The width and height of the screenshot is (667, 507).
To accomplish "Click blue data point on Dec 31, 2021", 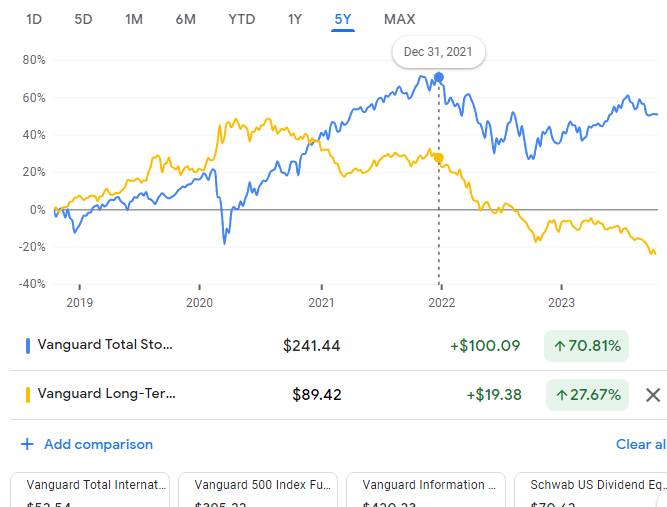I will coord(439,77).
